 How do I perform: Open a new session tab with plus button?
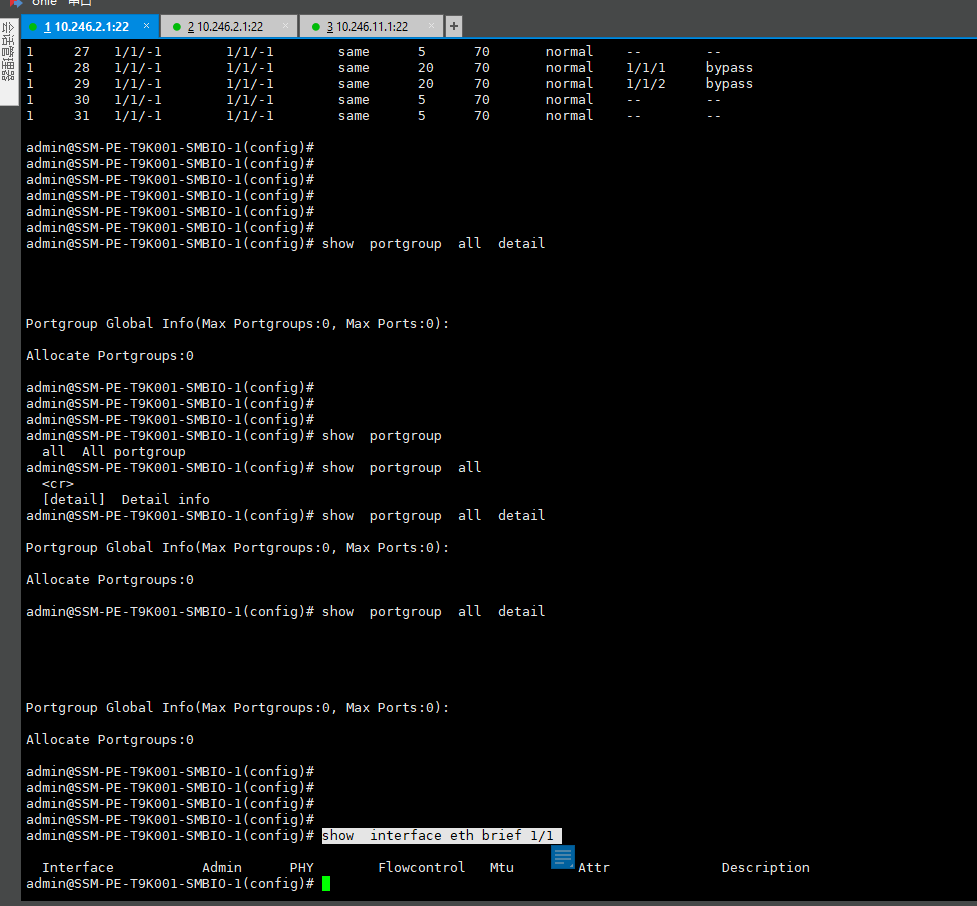coord(454,26)
